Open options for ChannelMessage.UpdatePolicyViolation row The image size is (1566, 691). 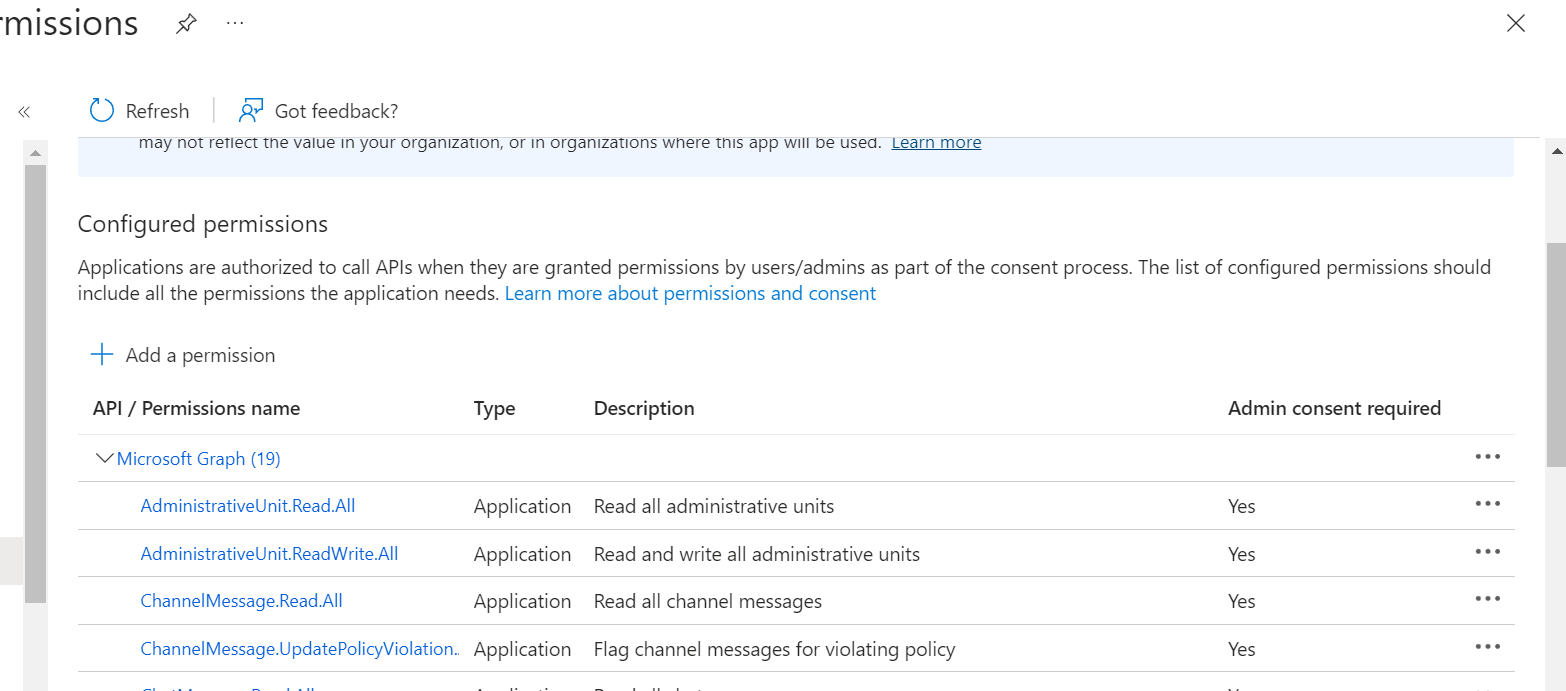click(x=1487, y=647)
